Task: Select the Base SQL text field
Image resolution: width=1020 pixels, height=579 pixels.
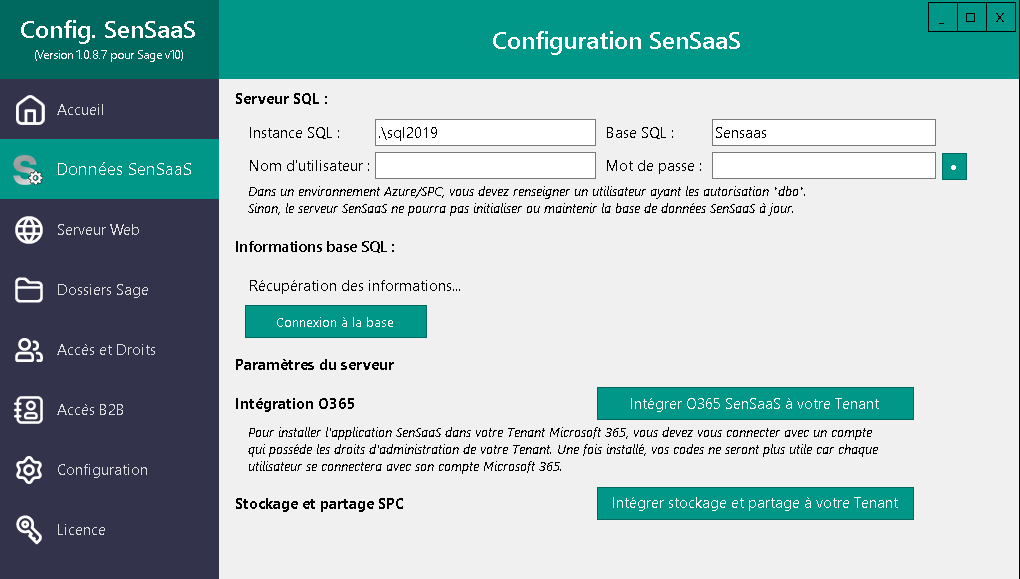Action: (822, 132)
